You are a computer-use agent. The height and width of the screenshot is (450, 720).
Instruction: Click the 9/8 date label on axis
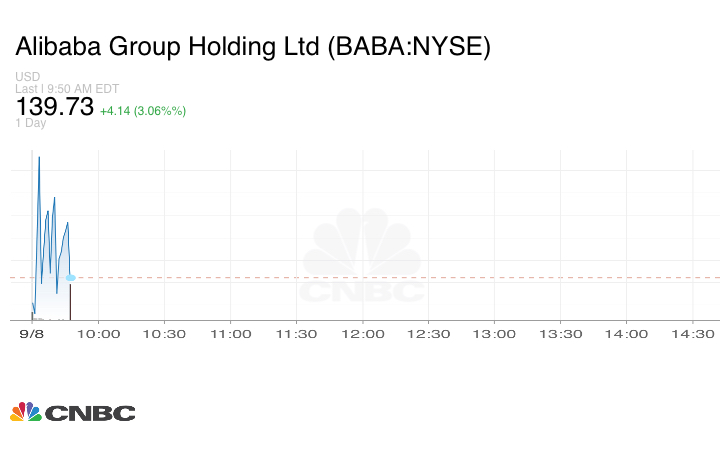[x=33, y=334]
